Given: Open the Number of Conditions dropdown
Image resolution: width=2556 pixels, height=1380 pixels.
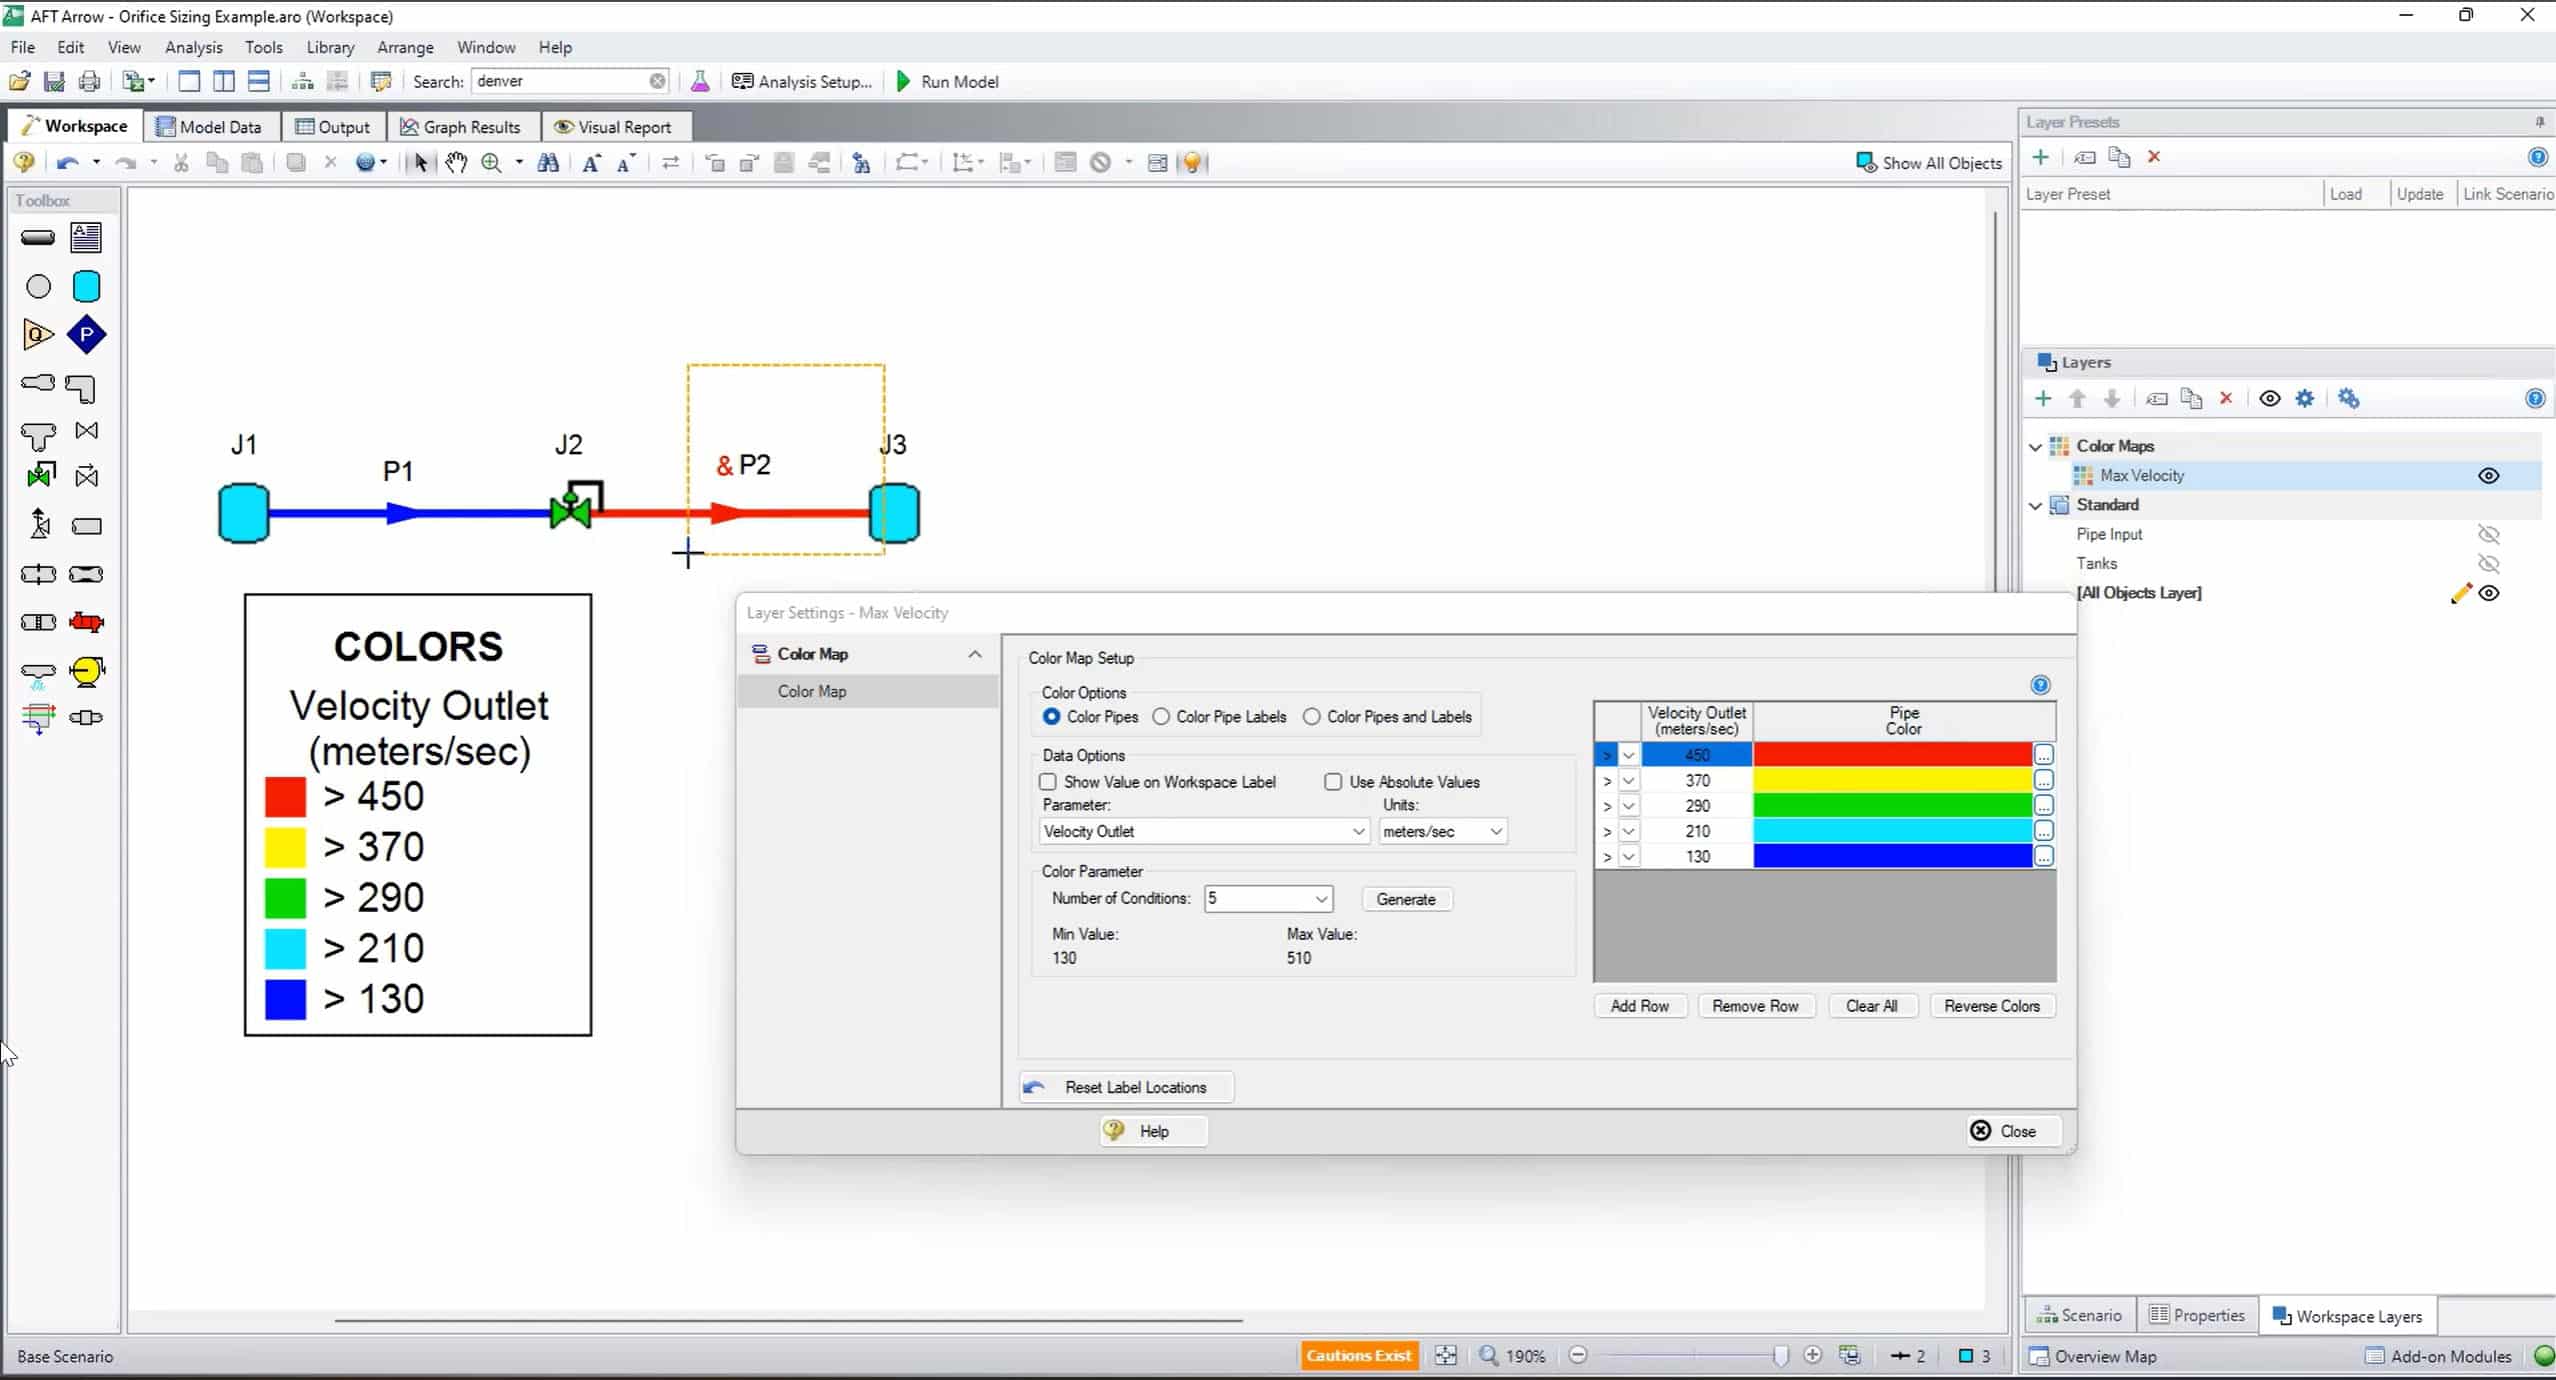Looking at the screenshot, I should pyautogui.click(x=1320, y=899).
